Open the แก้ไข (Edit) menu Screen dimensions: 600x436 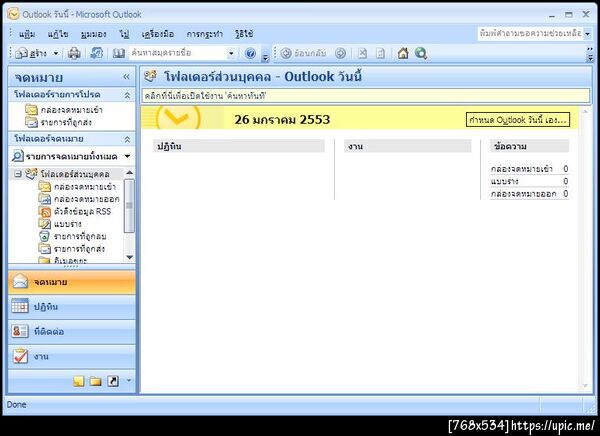58,34
